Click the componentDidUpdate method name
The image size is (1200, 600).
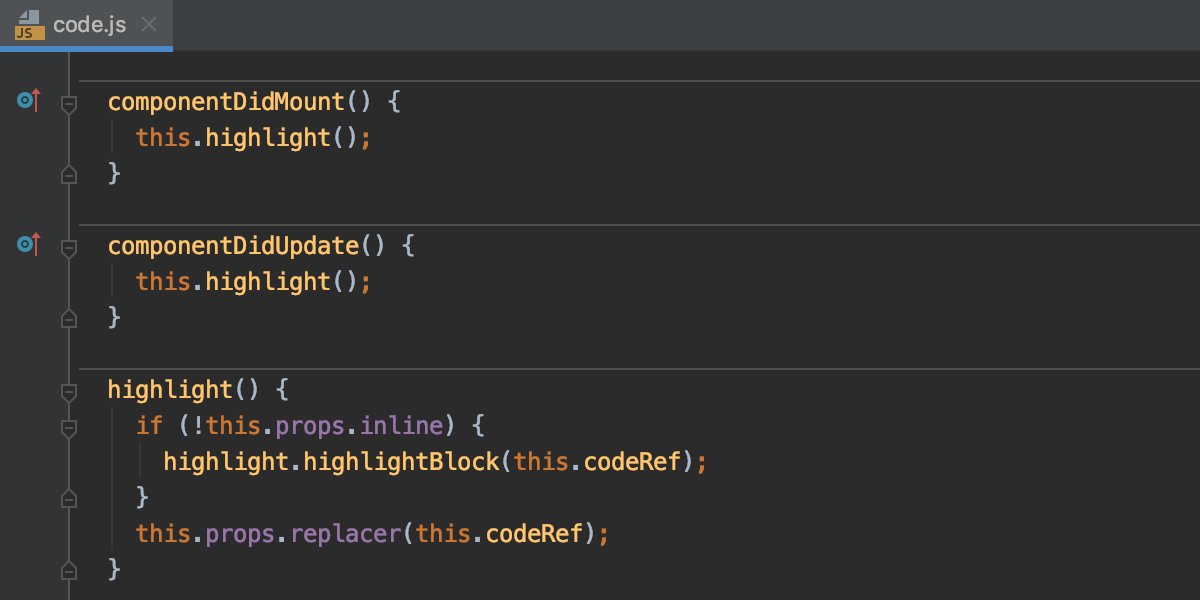tap(235, 245)
